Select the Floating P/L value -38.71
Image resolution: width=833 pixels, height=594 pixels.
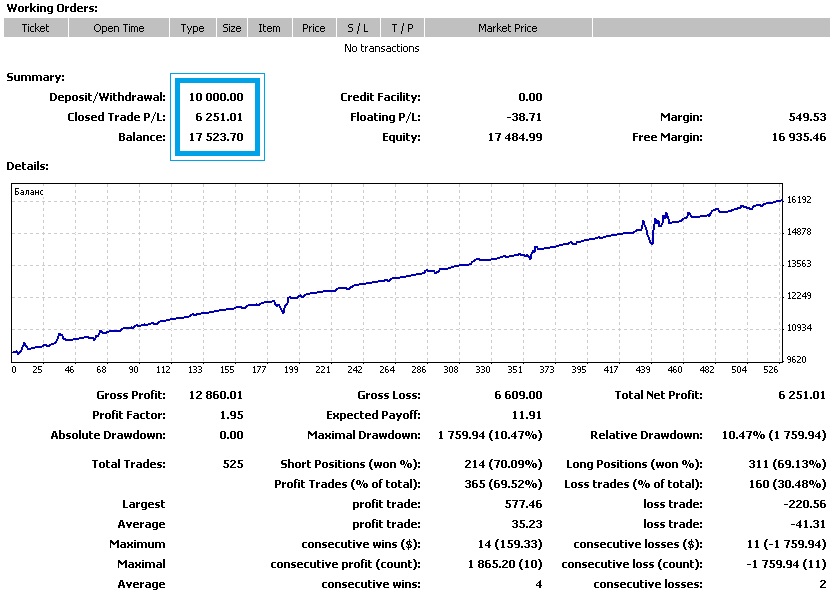524,117
